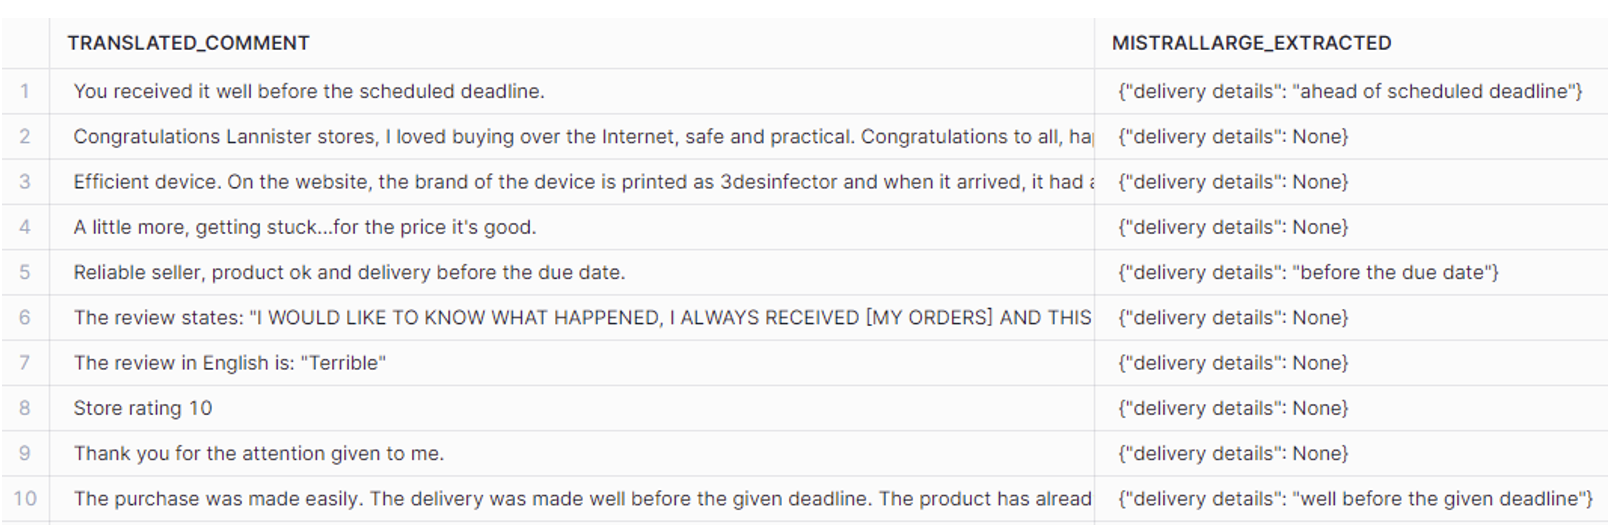Select row number 10
This screenshot has height=528, width=1612.
25,498
